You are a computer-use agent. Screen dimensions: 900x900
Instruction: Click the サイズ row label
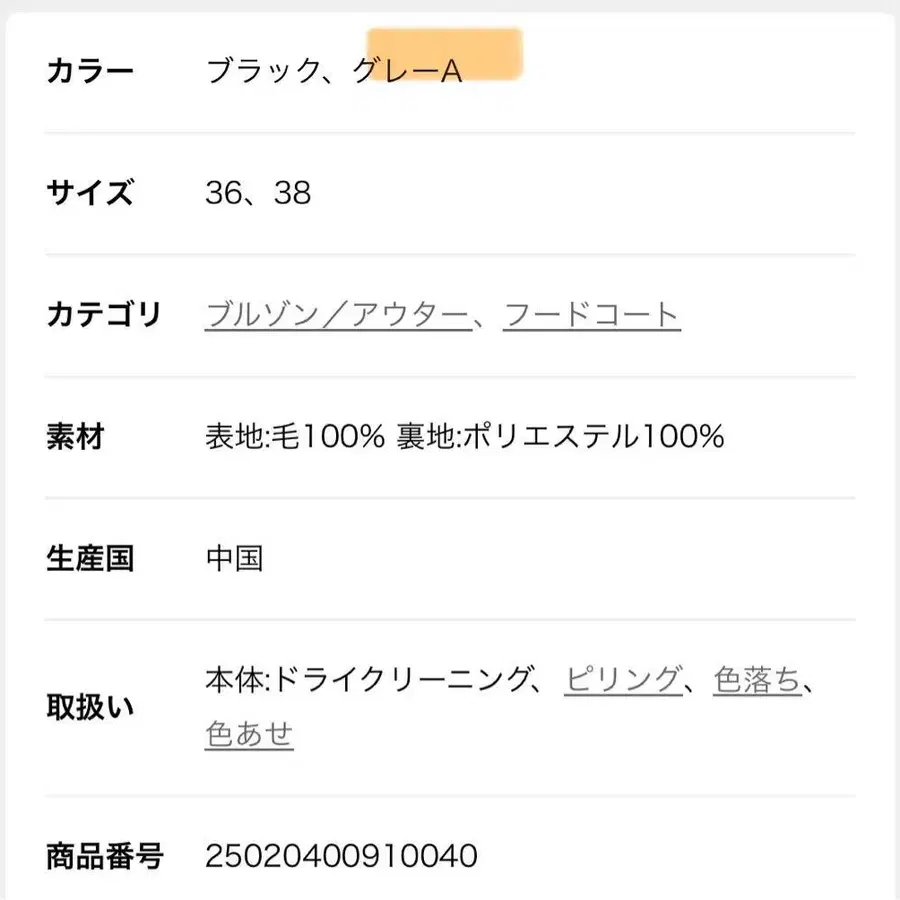(91, 192)
